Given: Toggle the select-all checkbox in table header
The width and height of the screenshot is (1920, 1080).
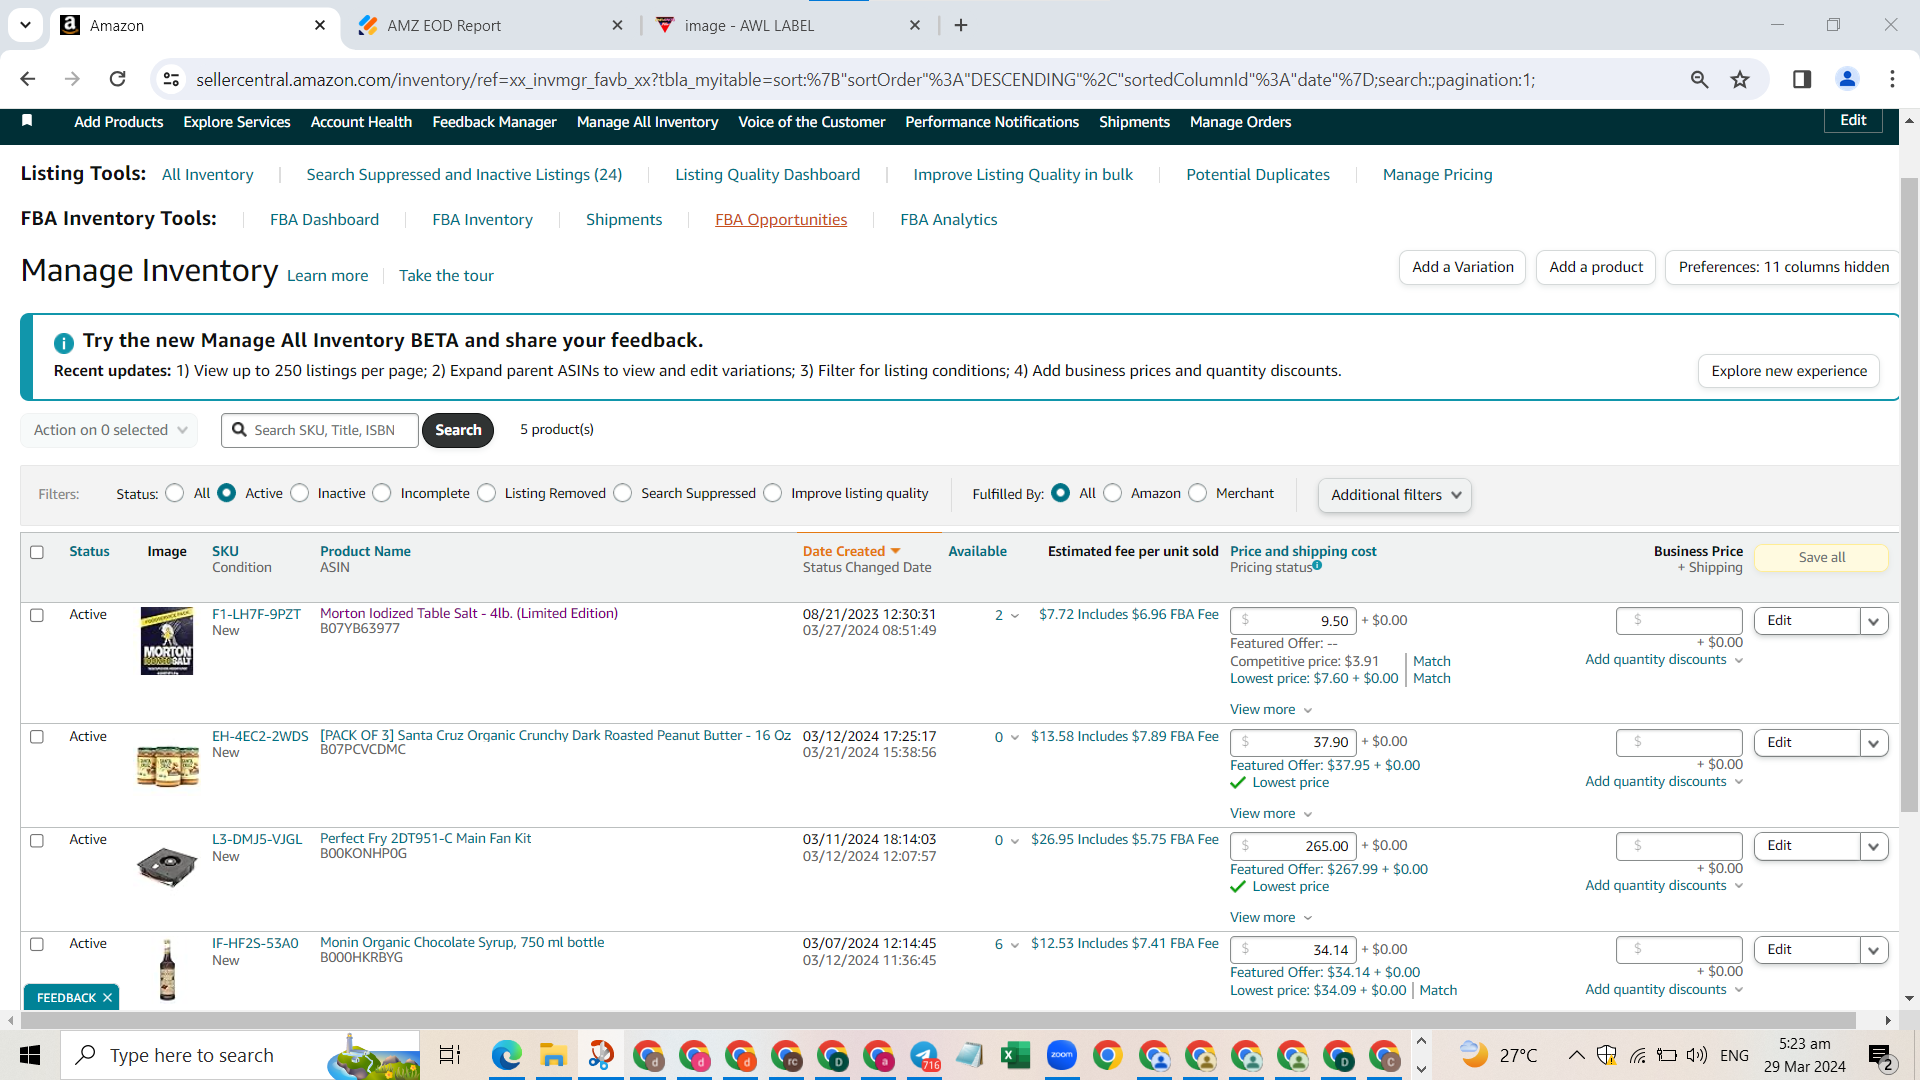Looking at the screenshot, I should point(37,552).
